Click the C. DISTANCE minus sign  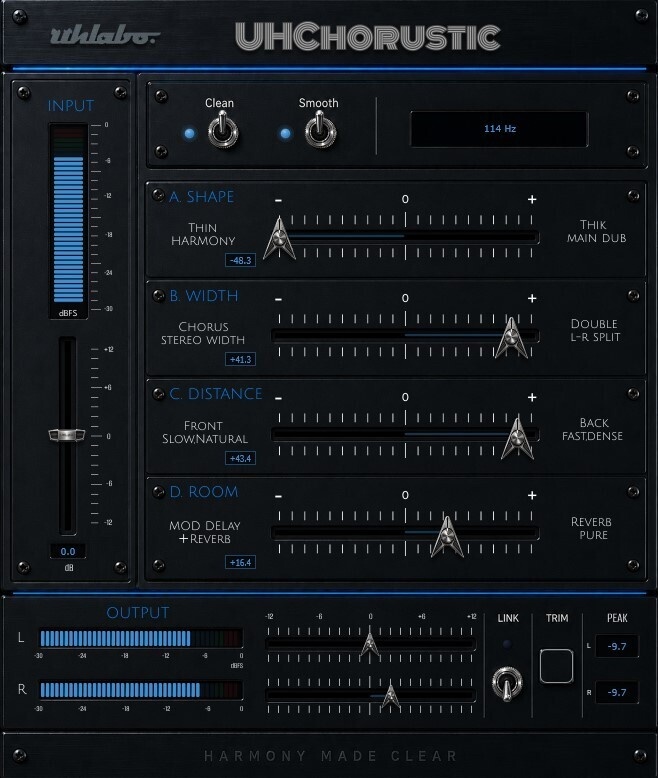coord(278,398)
